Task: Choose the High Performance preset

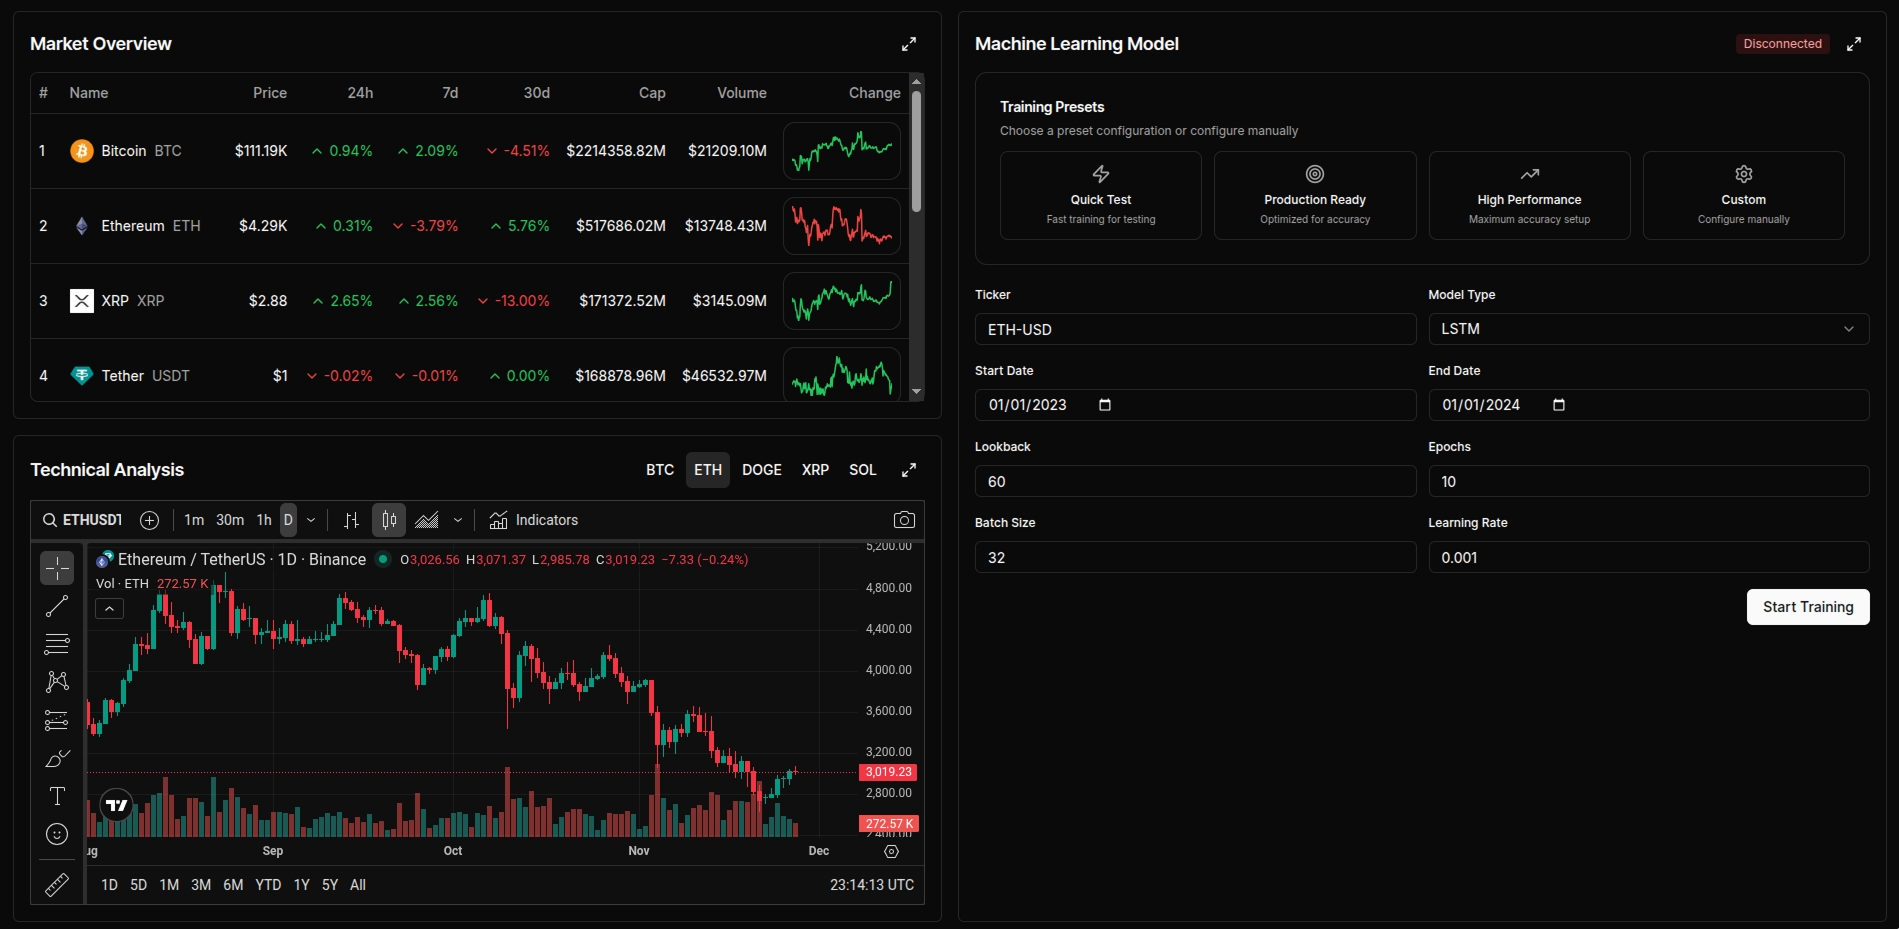Action: 1529,195
